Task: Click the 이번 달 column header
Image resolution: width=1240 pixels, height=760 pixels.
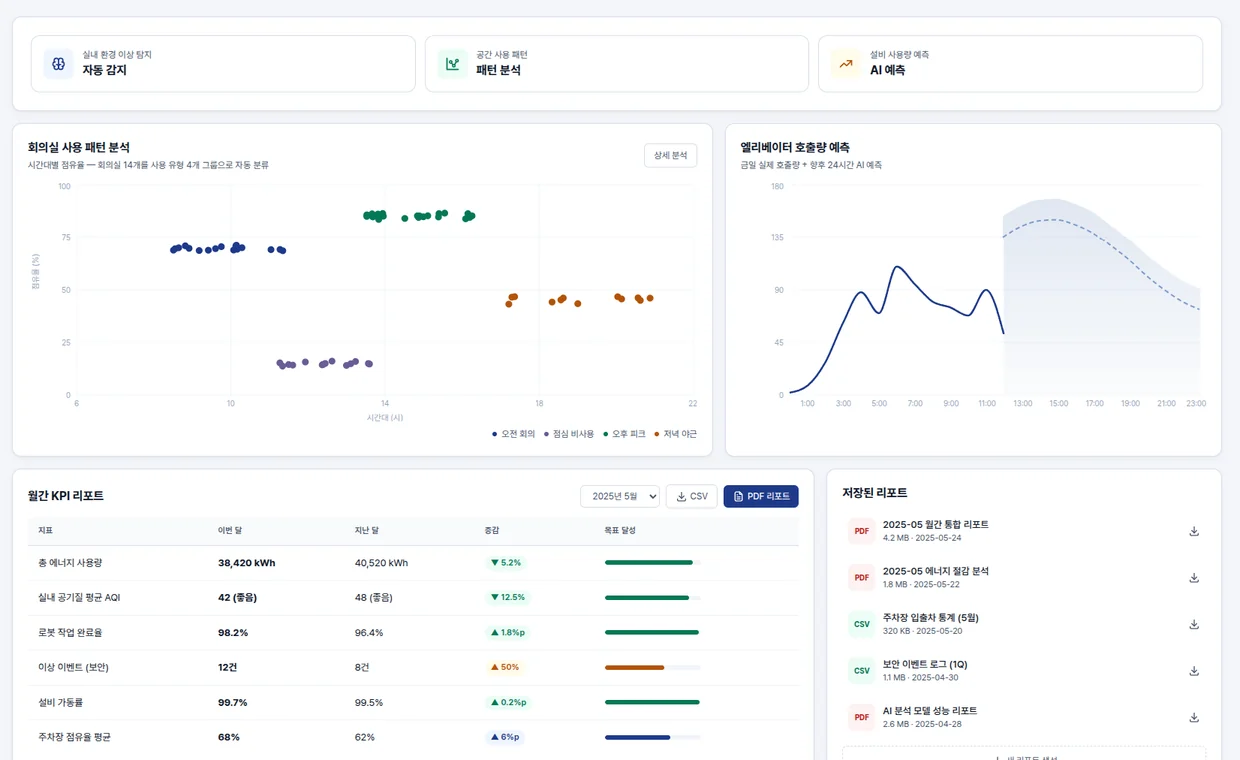Action: pos(230,530)
